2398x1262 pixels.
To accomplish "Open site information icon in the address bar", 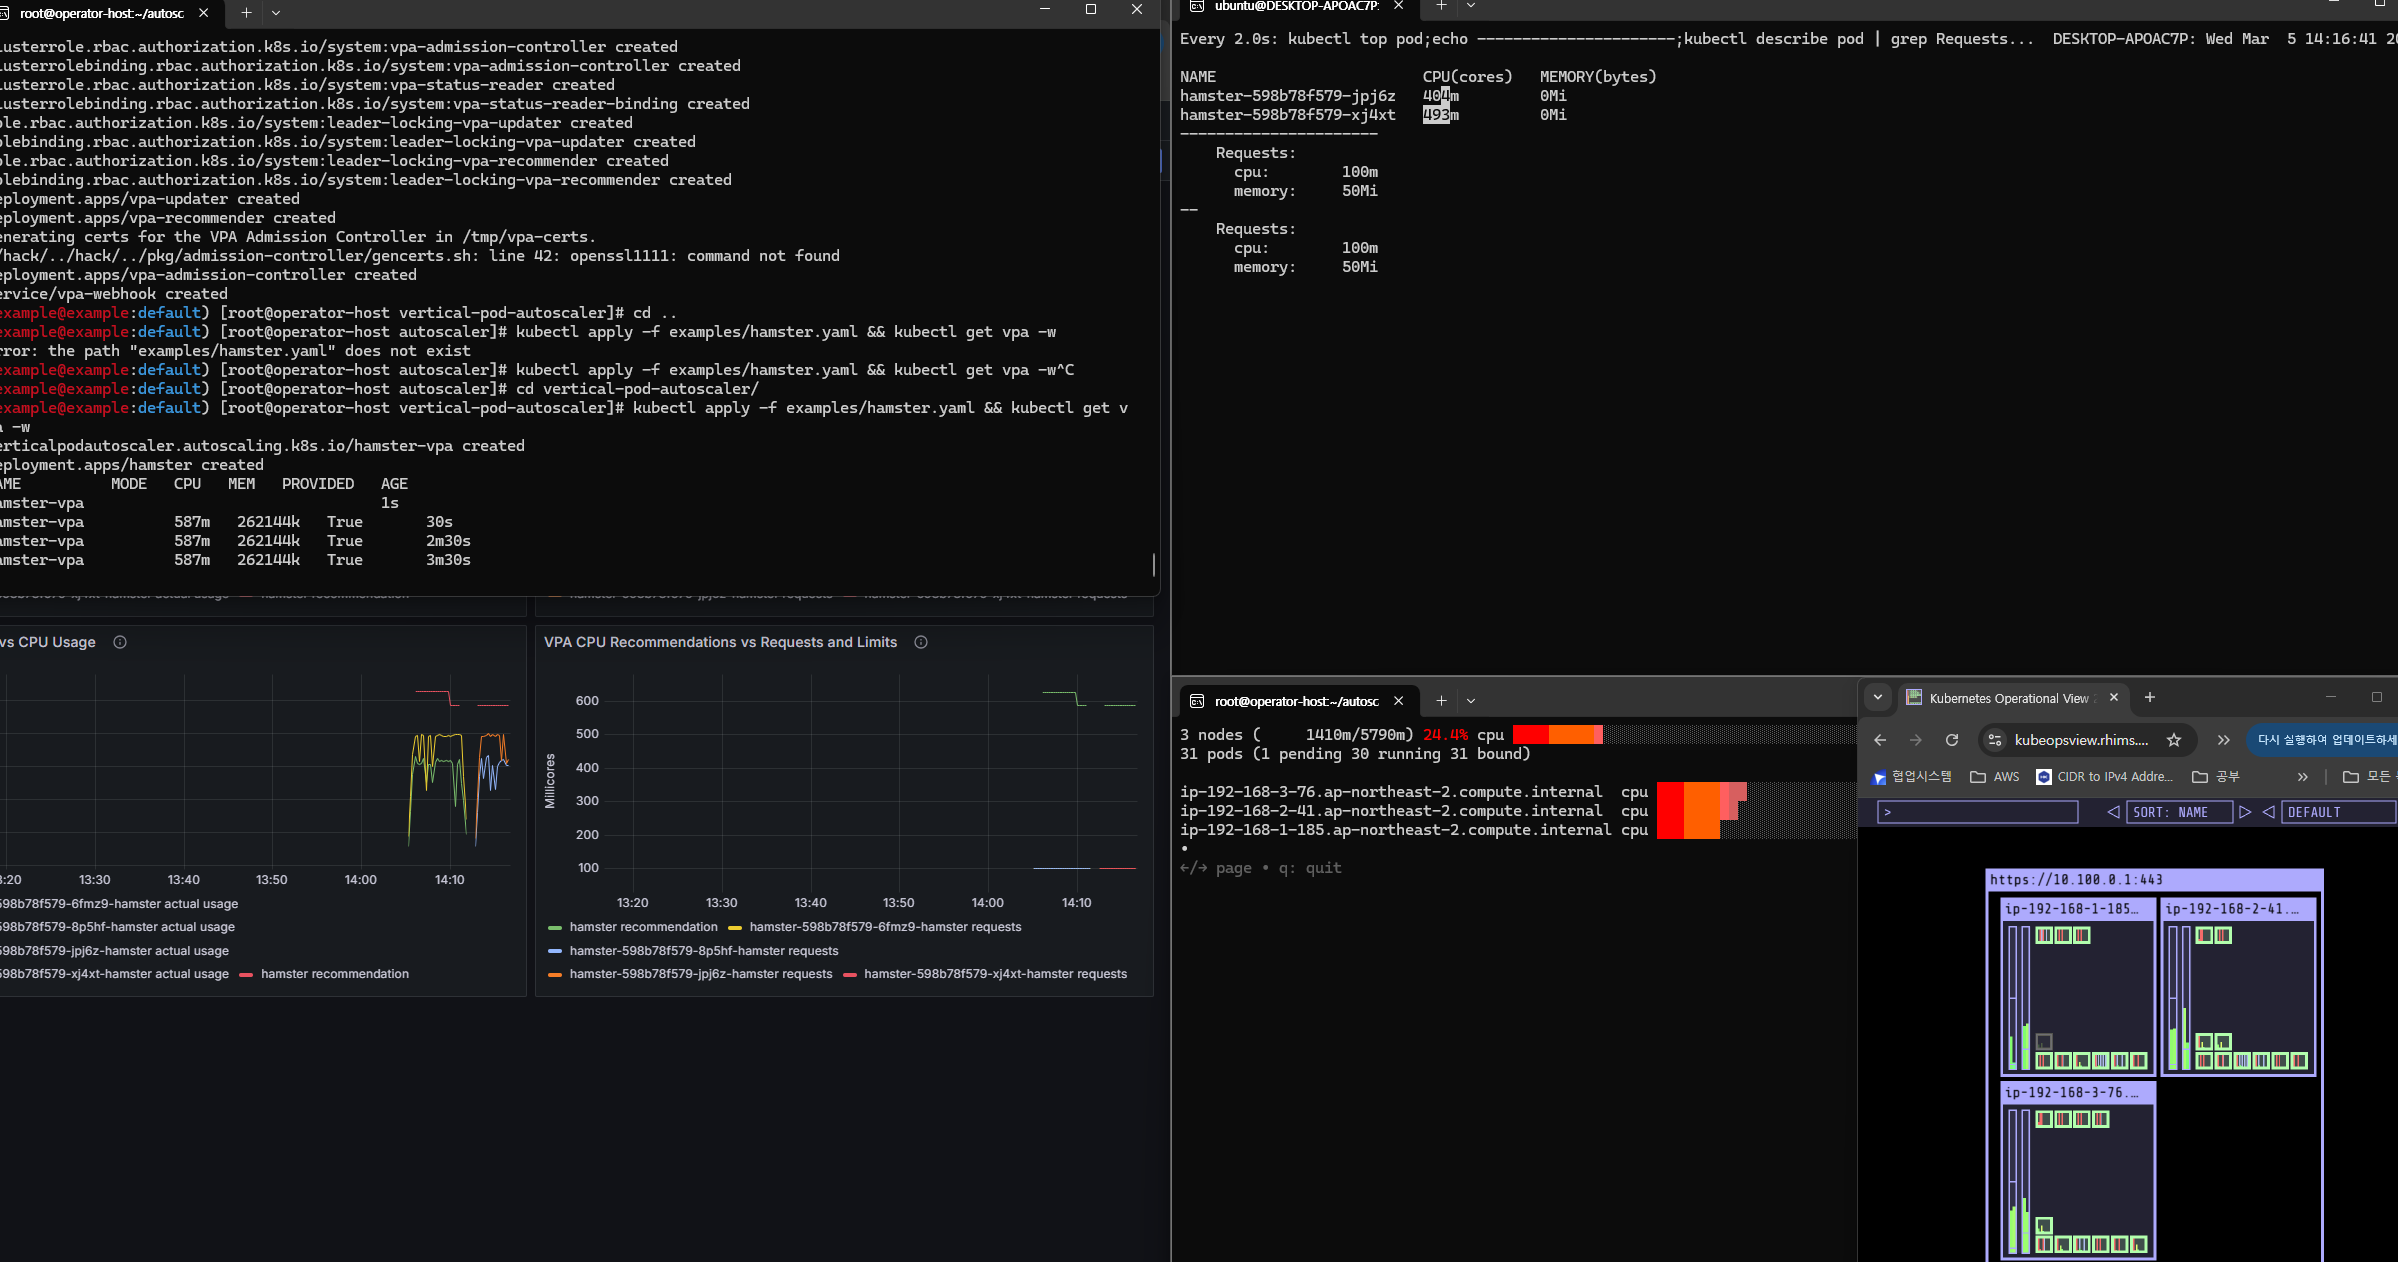I will [1995, 740].
